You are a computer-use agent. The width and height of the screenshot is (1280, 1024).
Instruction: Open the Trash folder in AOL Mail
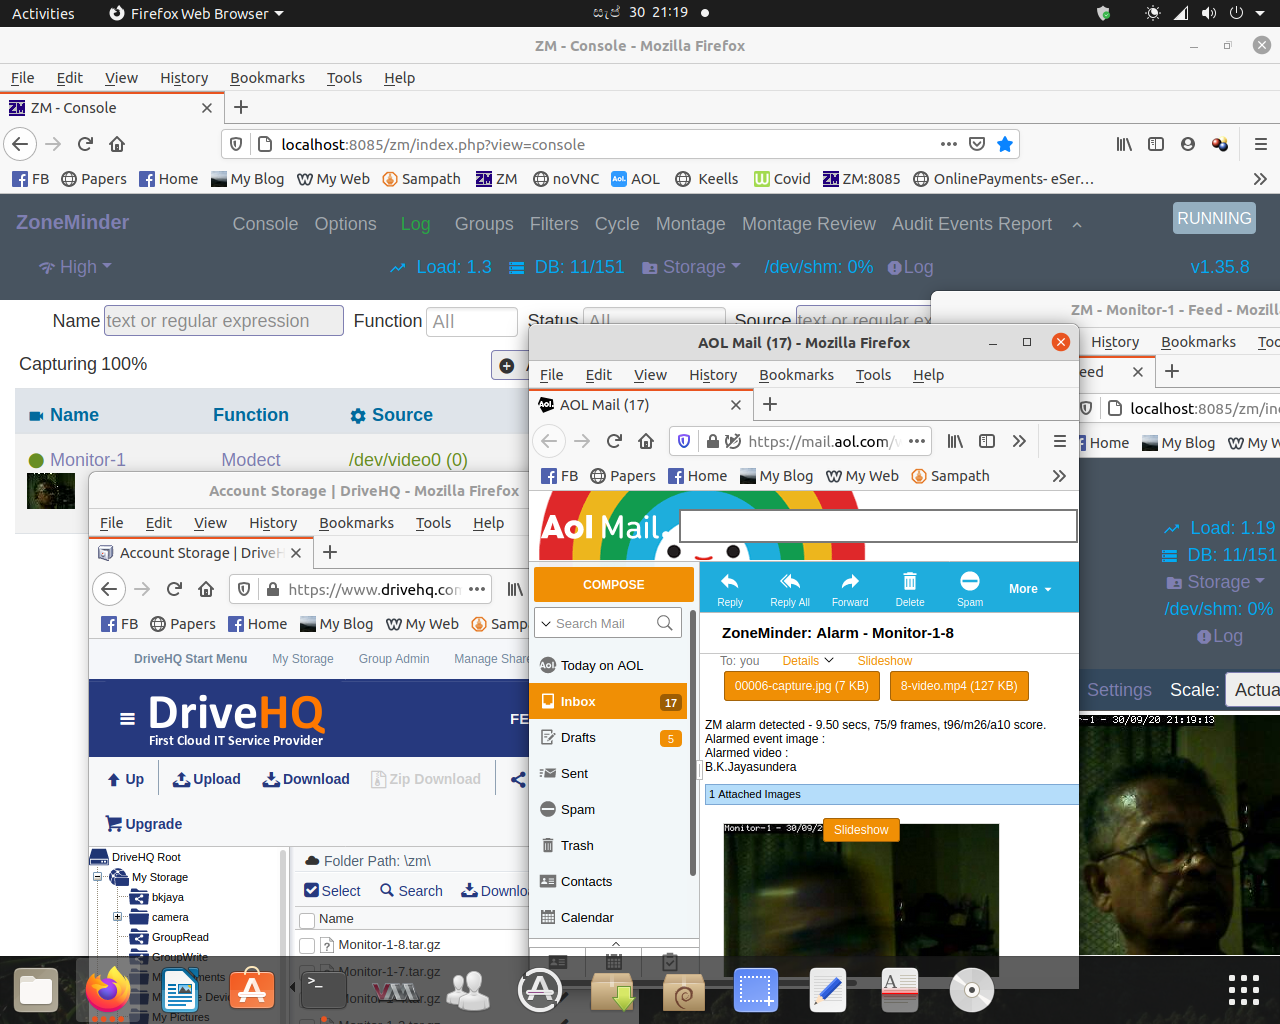(577, 846)
